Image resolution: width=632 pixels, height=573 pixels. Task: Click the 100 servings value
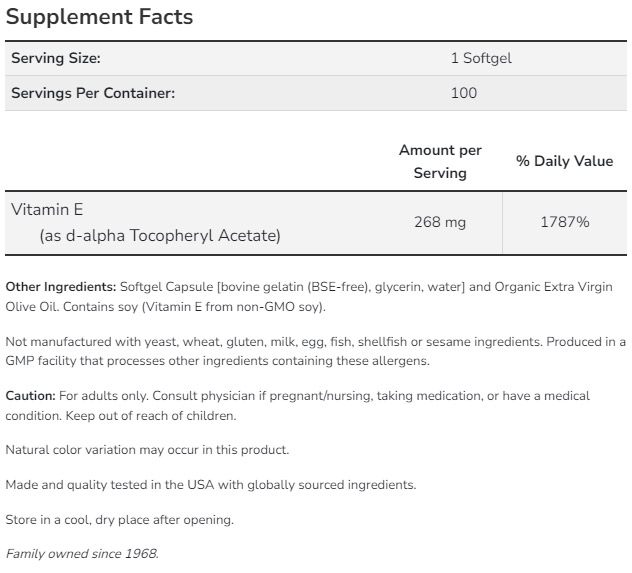click(464, 93)
